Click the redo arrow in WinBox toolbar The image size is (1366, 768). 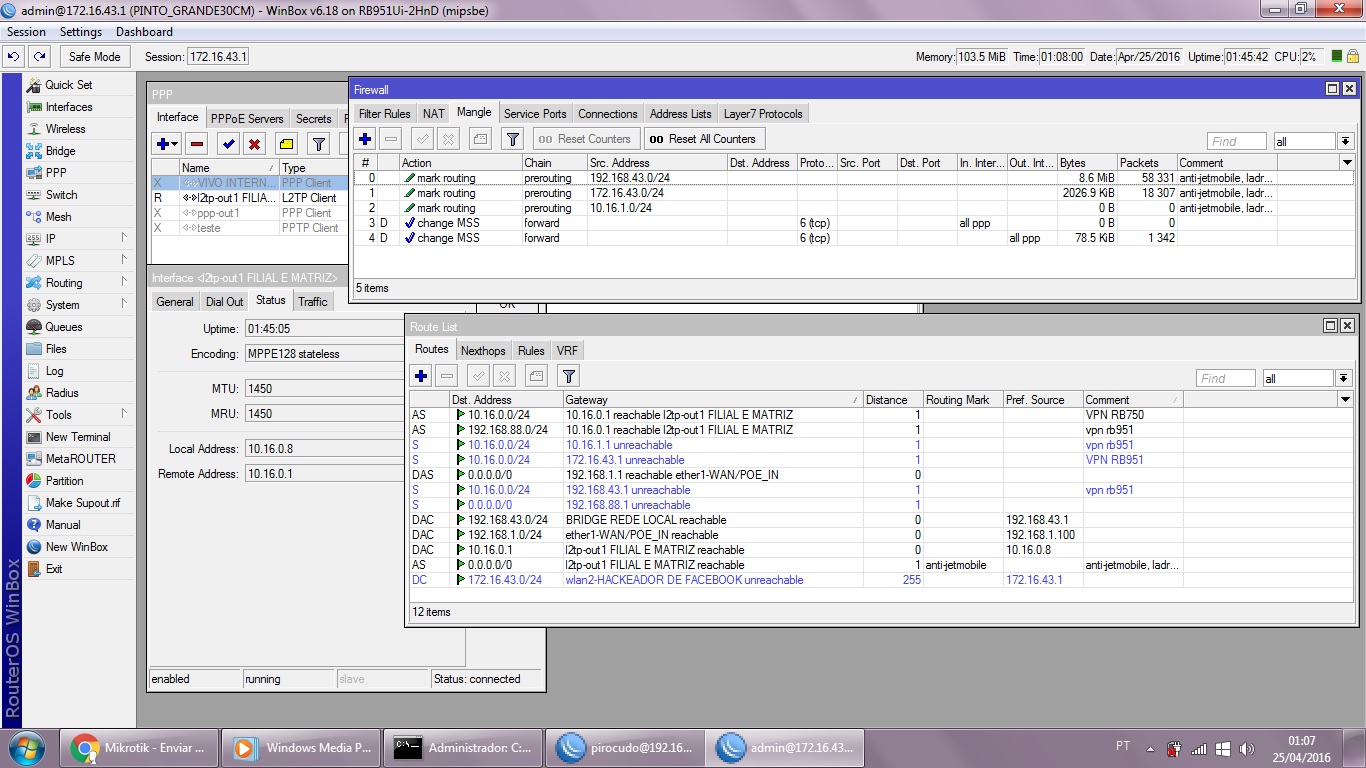coord(39,57)
